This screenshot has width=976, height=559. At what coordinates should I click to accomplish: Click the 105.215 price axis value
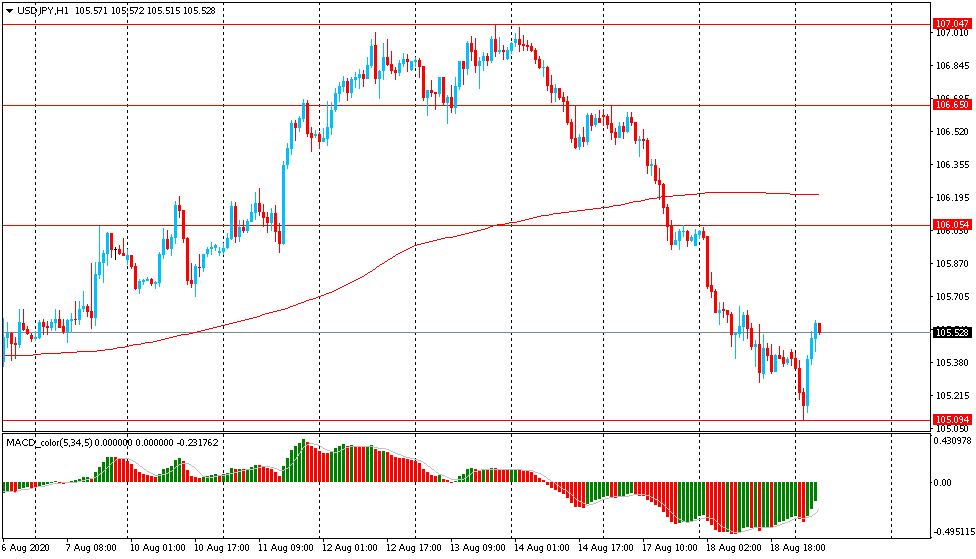pos(952,396)
